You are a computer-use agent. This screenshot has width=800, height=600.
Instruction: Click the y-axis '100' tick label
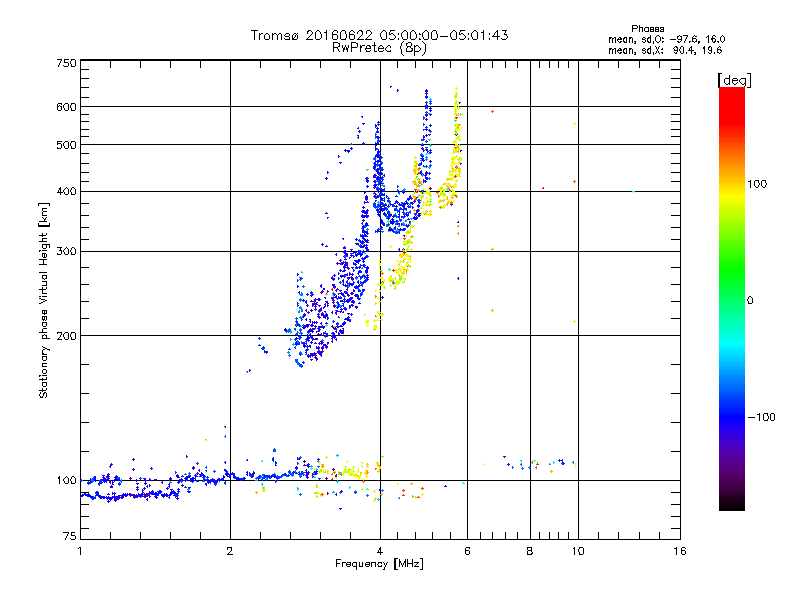66,480
